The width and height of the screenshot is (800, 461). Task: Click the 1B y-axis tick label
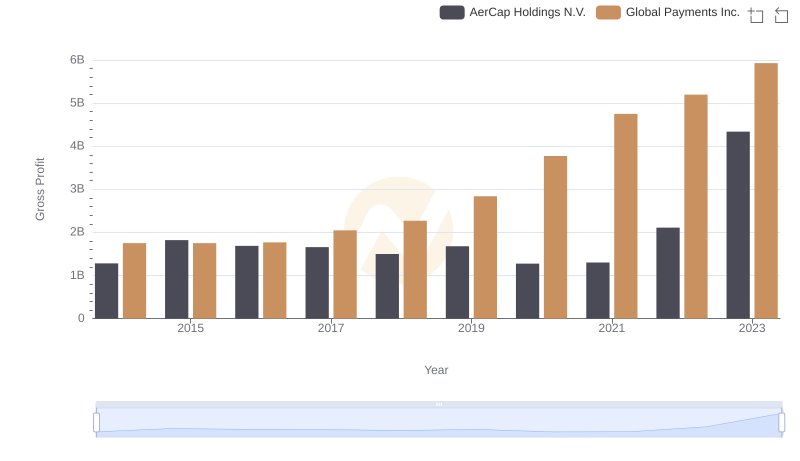point(77,275)
